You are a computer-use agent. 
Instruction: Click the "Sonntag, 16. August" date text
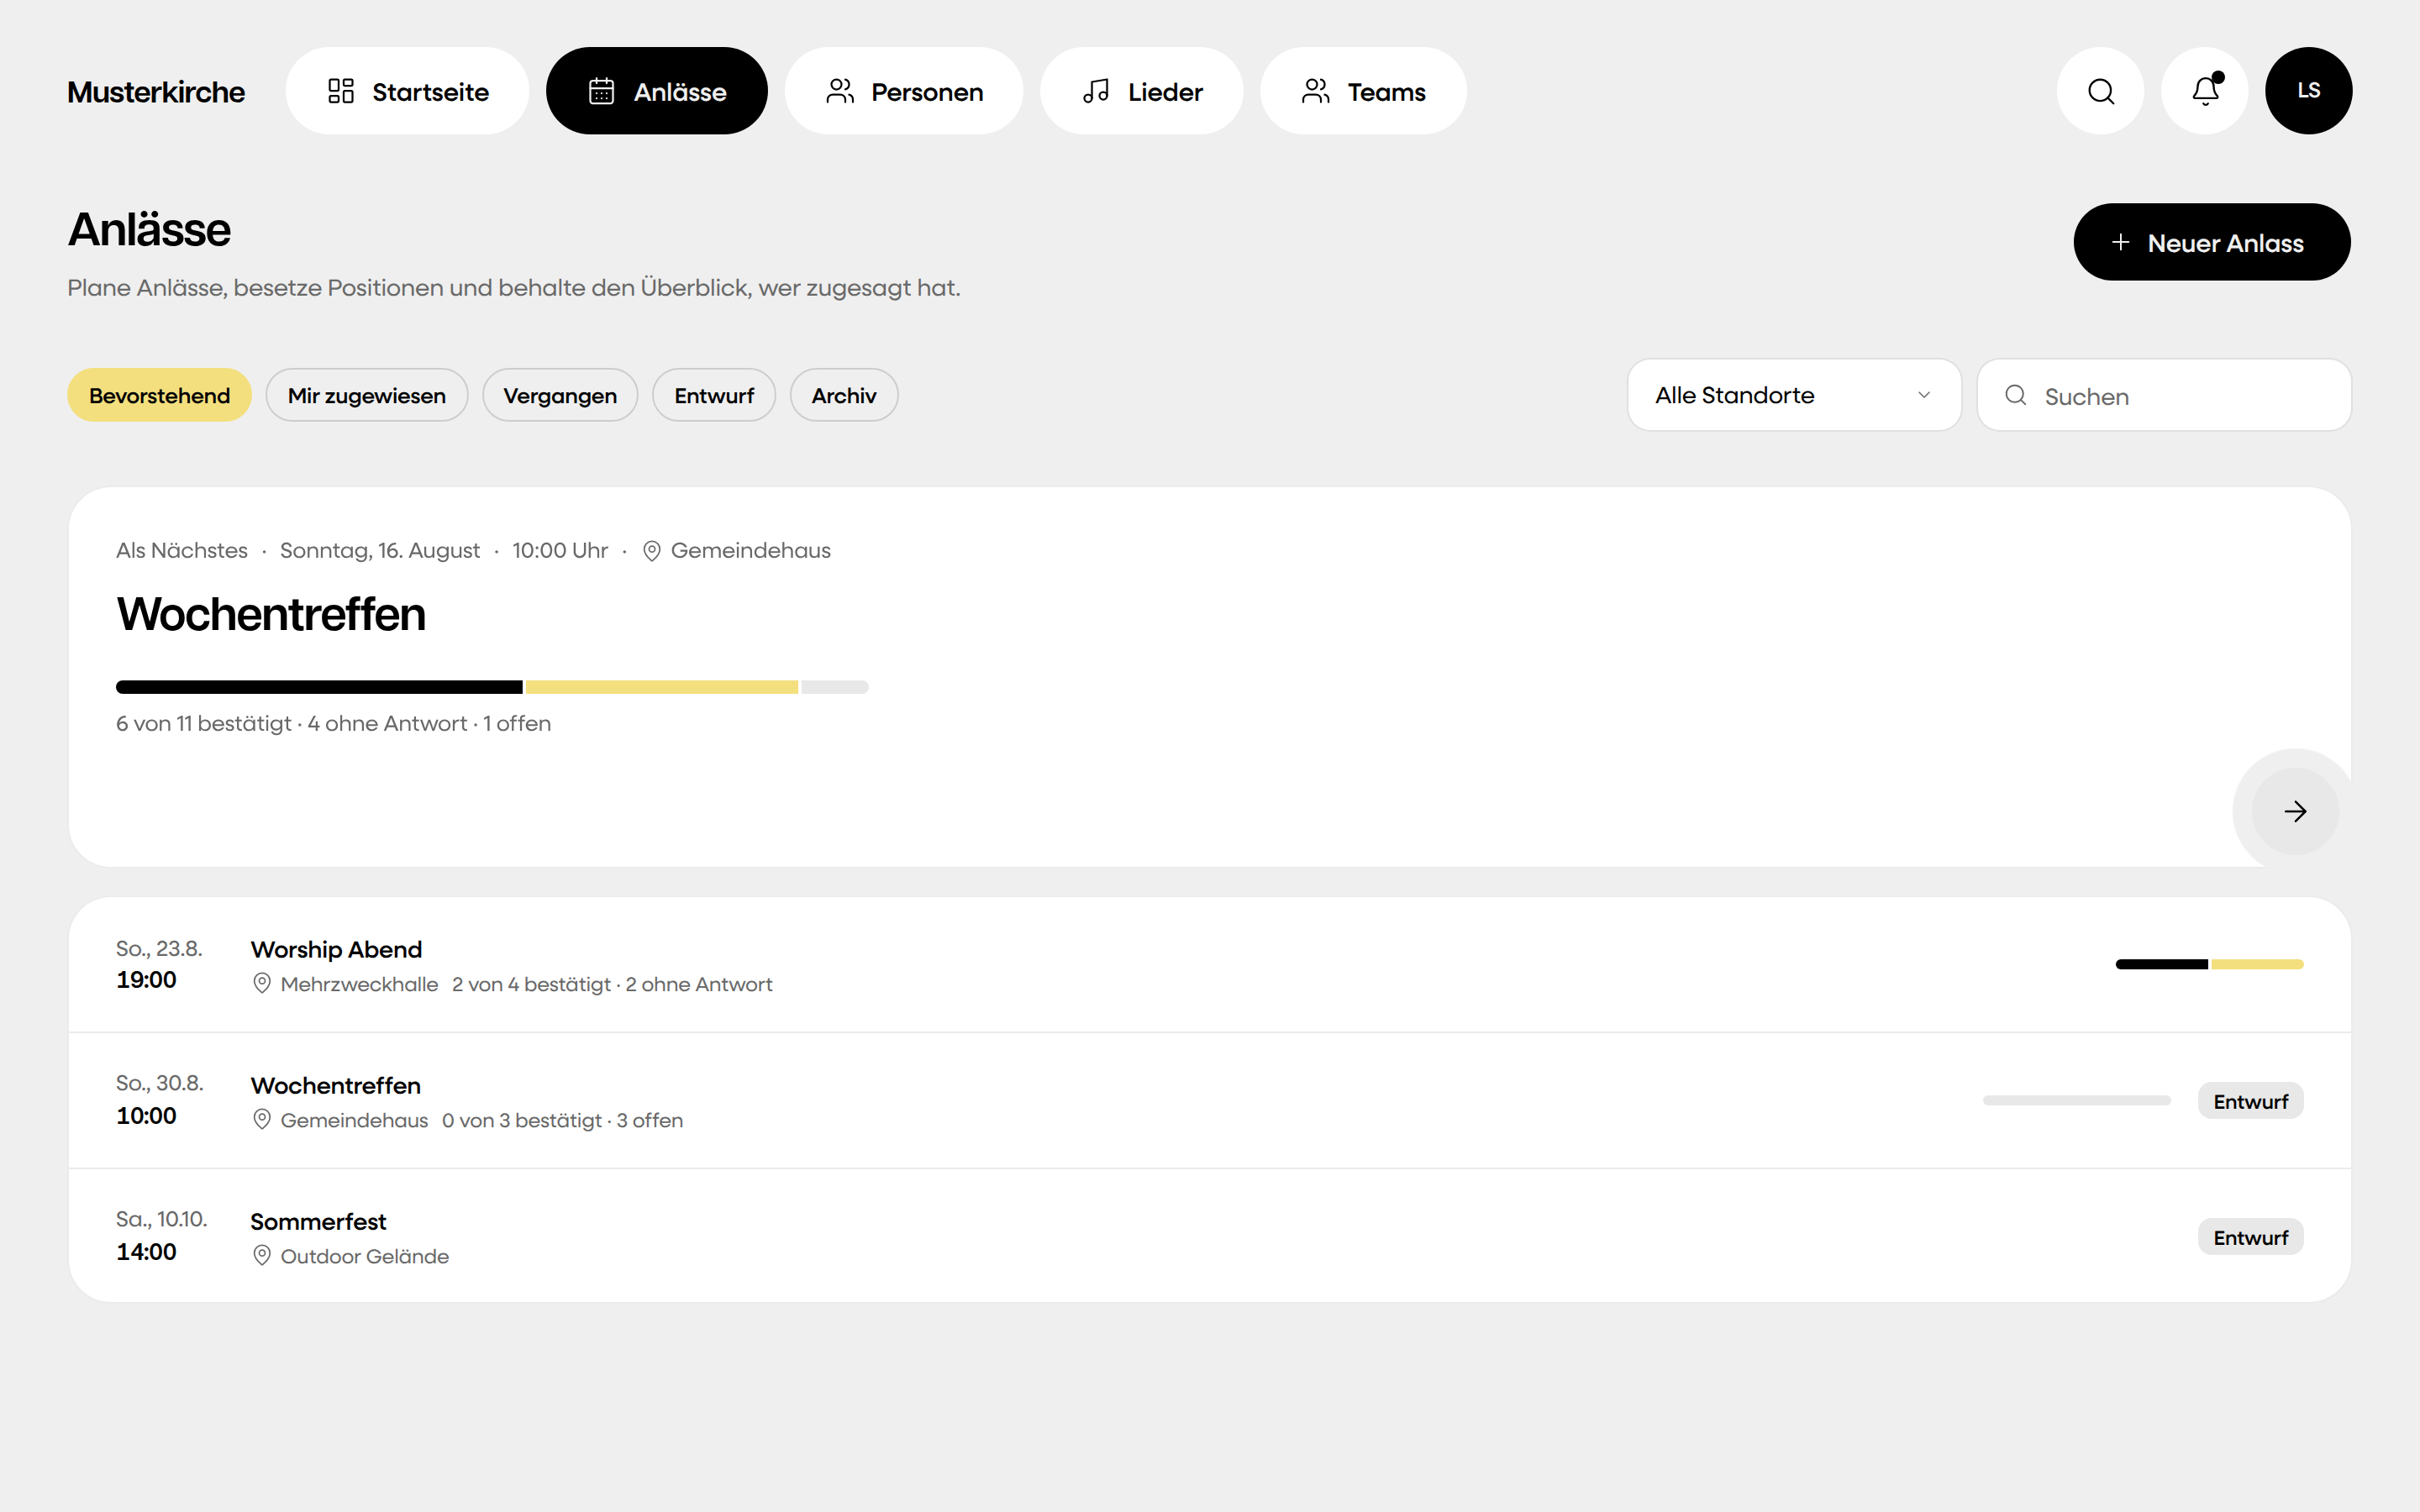coord(380,550)
